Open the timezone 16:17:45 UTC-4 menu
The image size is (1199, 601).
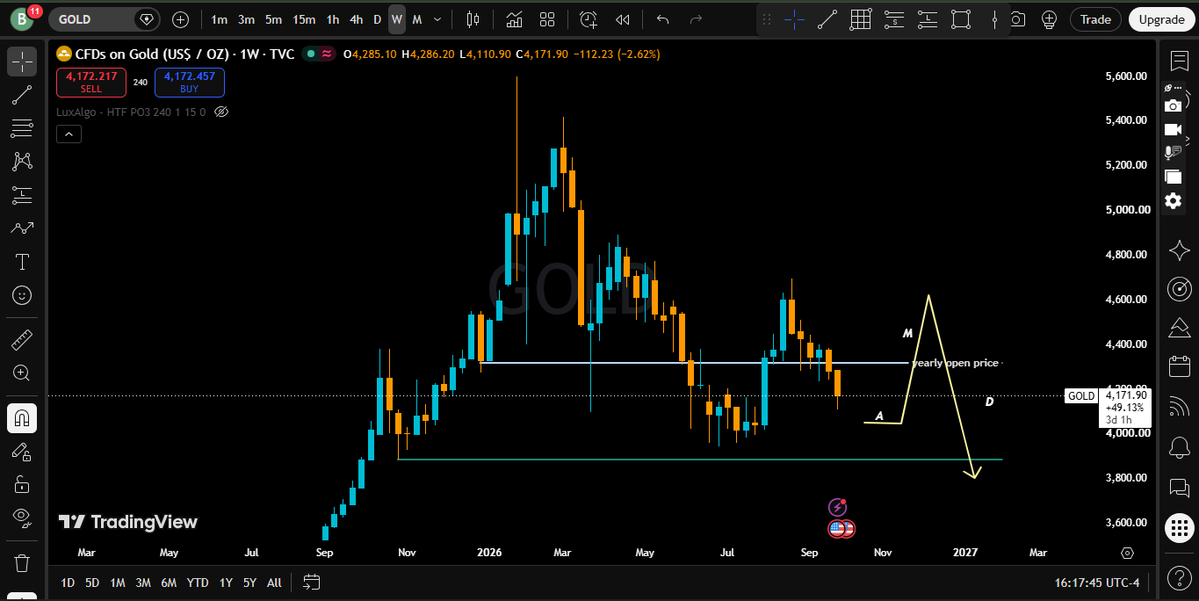[1097, 583]
